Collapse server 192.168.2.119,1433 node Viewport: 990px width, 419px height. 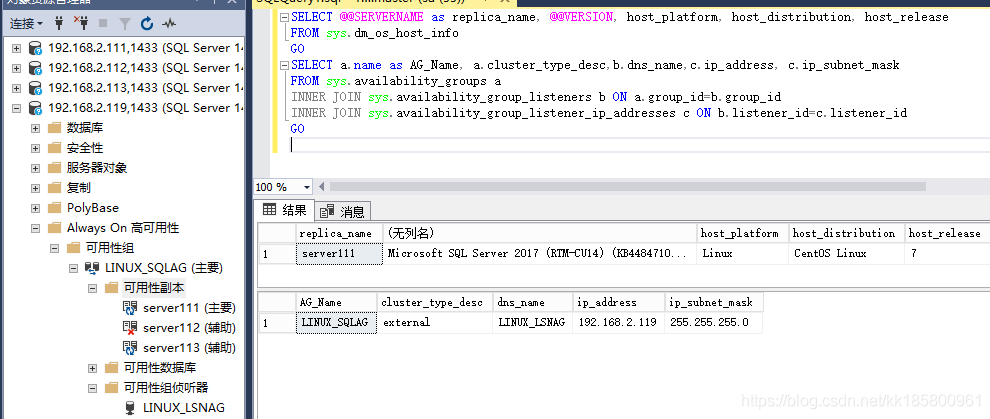tap(16, 108)
